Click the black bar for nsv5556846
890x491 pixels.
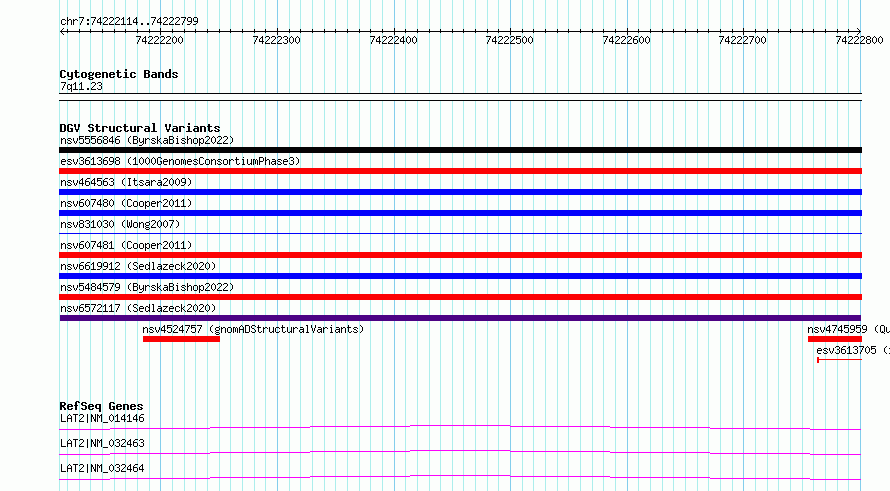click(x=460, y=150)
